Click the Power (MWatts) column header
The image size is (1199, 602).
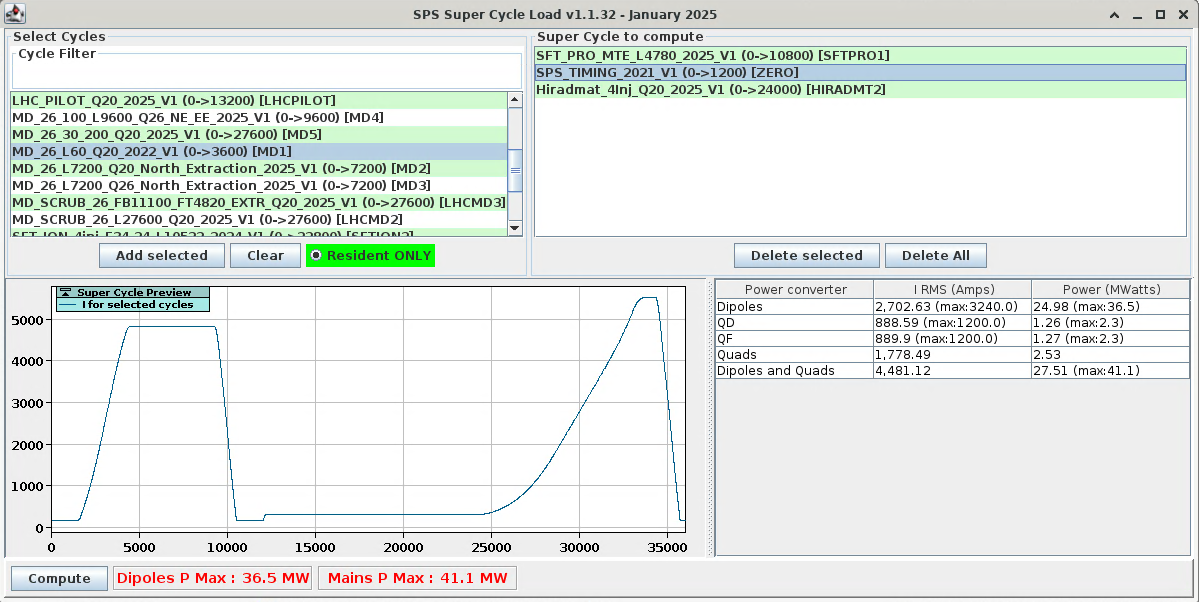[1110, 290]
